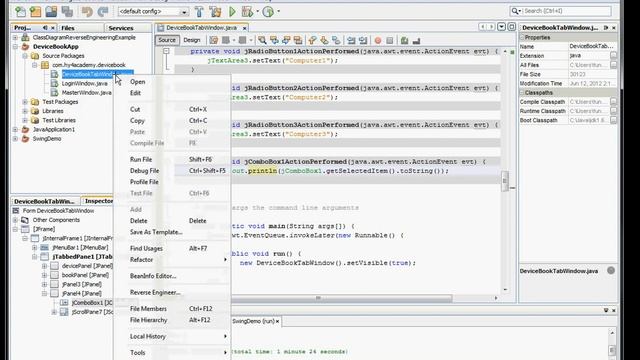Click the Next Bookmark editor icon
The height and width of the screenshot is (360, 640).
pyautogui.click(x=324, y=40)
